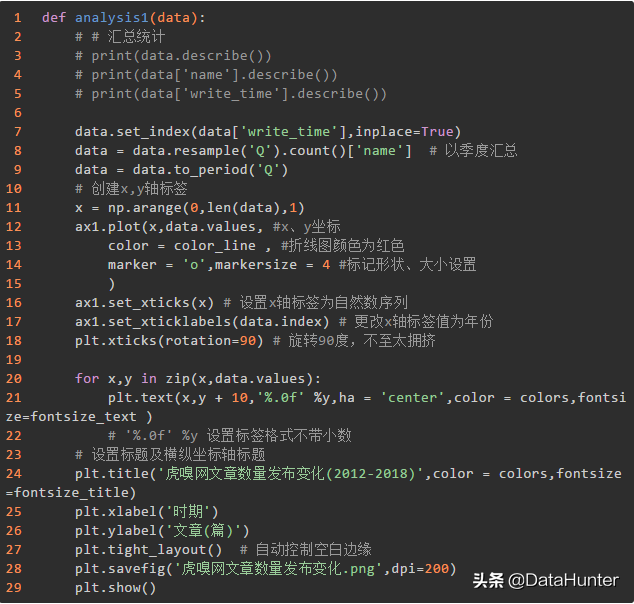634x604 pixels.
Task: Click the for loop keyword on line 20
Action: pyautogui.click(x=86, y=378)
